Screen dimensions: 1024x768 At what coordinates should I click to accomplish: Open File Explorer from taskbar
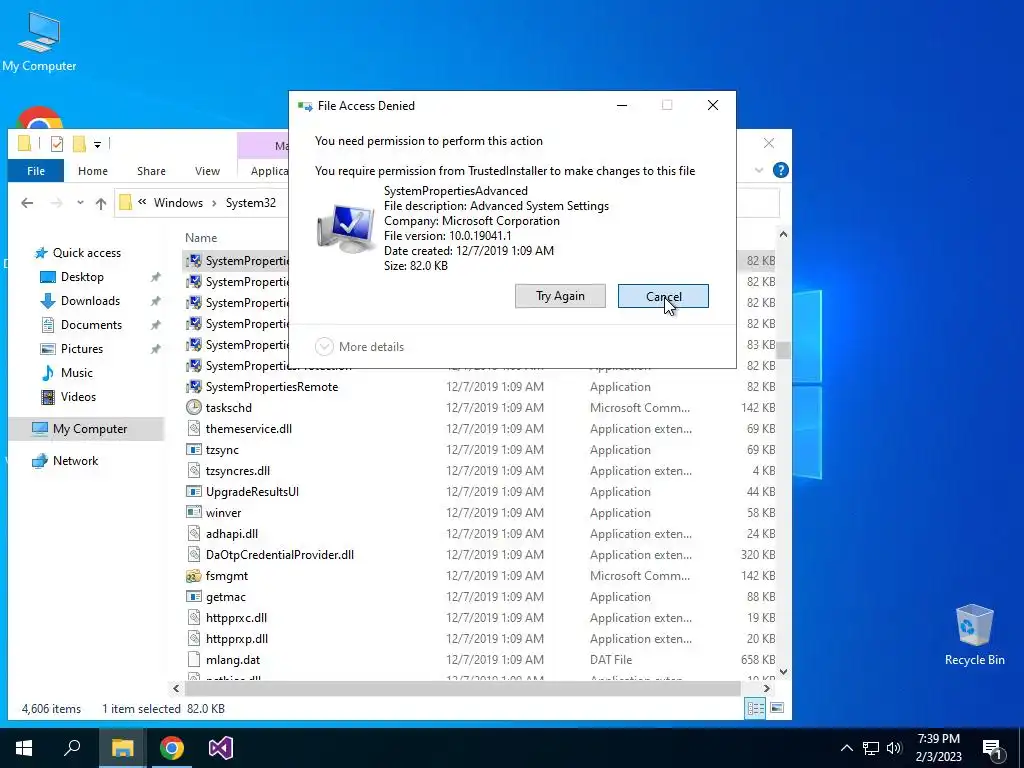(122, 748)
